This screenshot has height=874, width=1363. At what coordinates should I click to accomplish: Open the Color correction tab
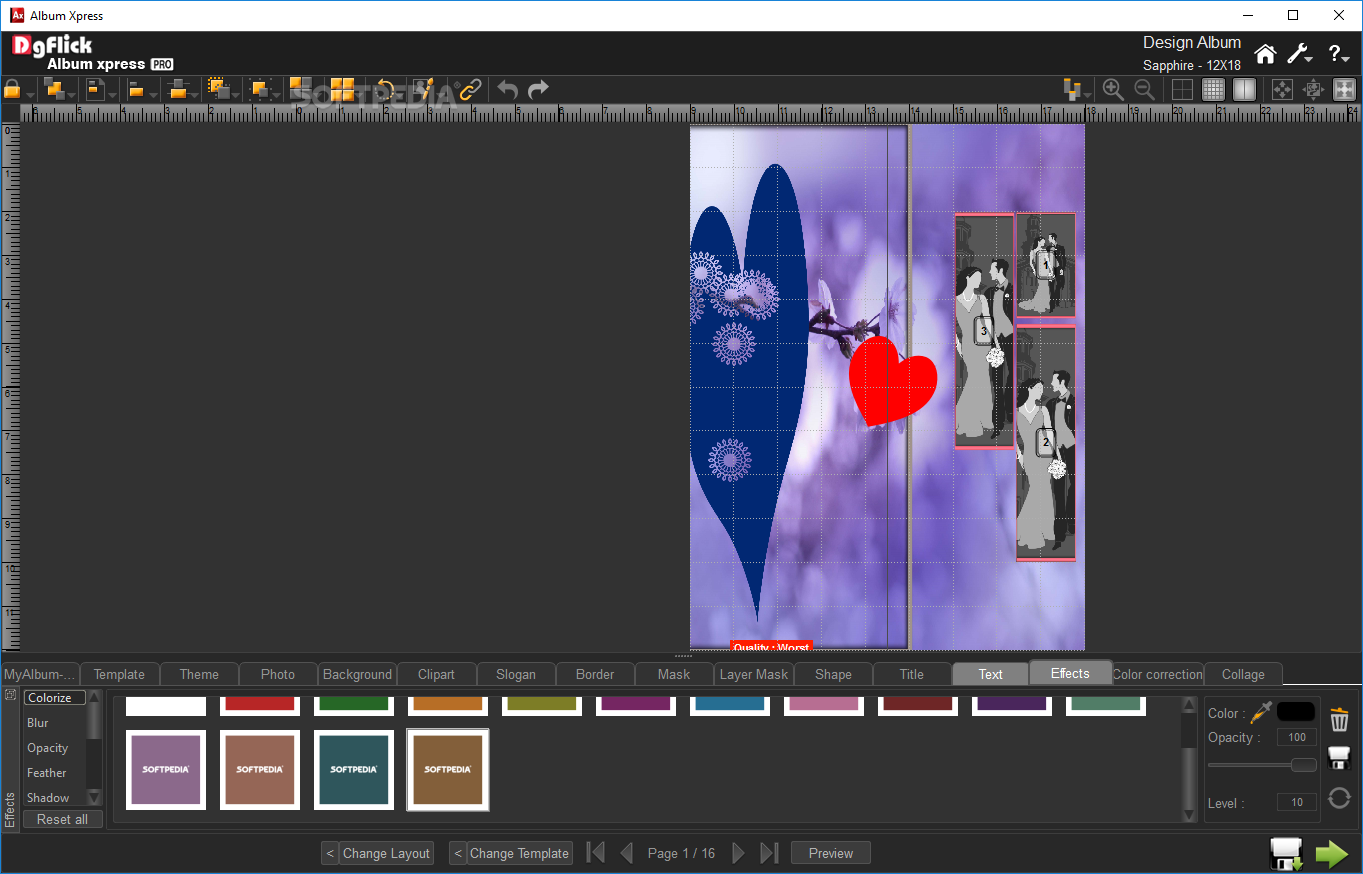(1158, 674)
